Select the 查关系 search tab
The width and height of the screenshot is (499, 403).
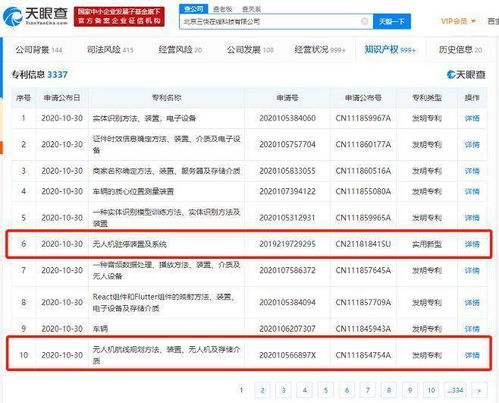pos(251,9)
